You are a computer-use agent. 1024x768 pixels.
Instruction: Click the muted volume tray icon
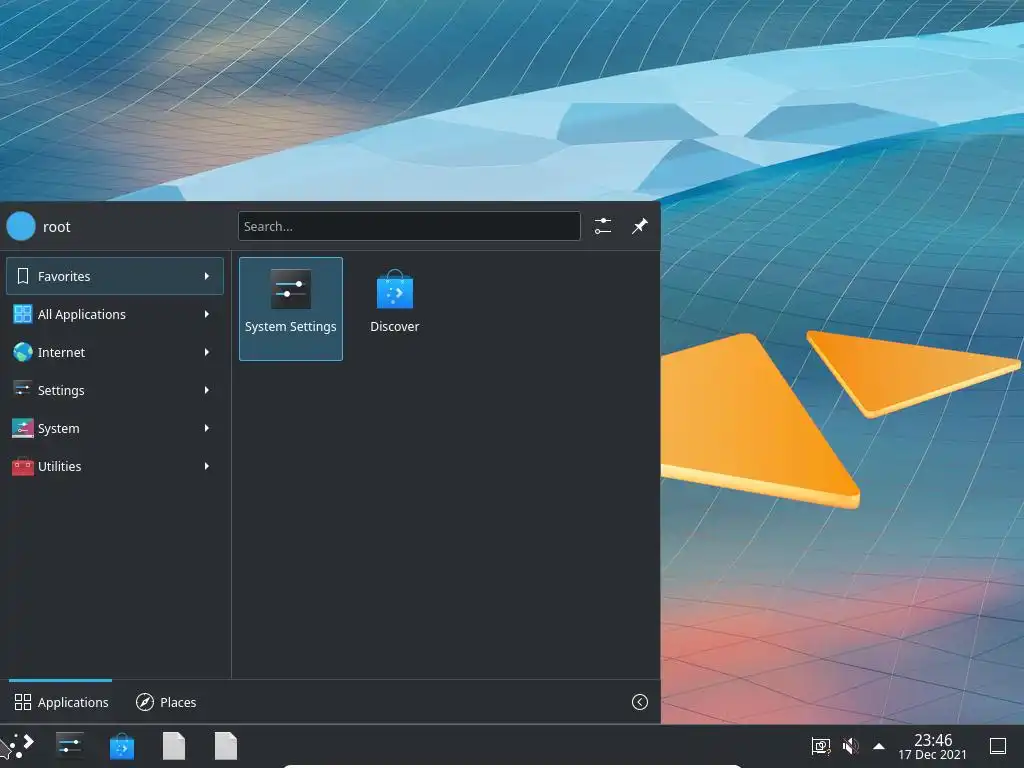click(850, 746)
